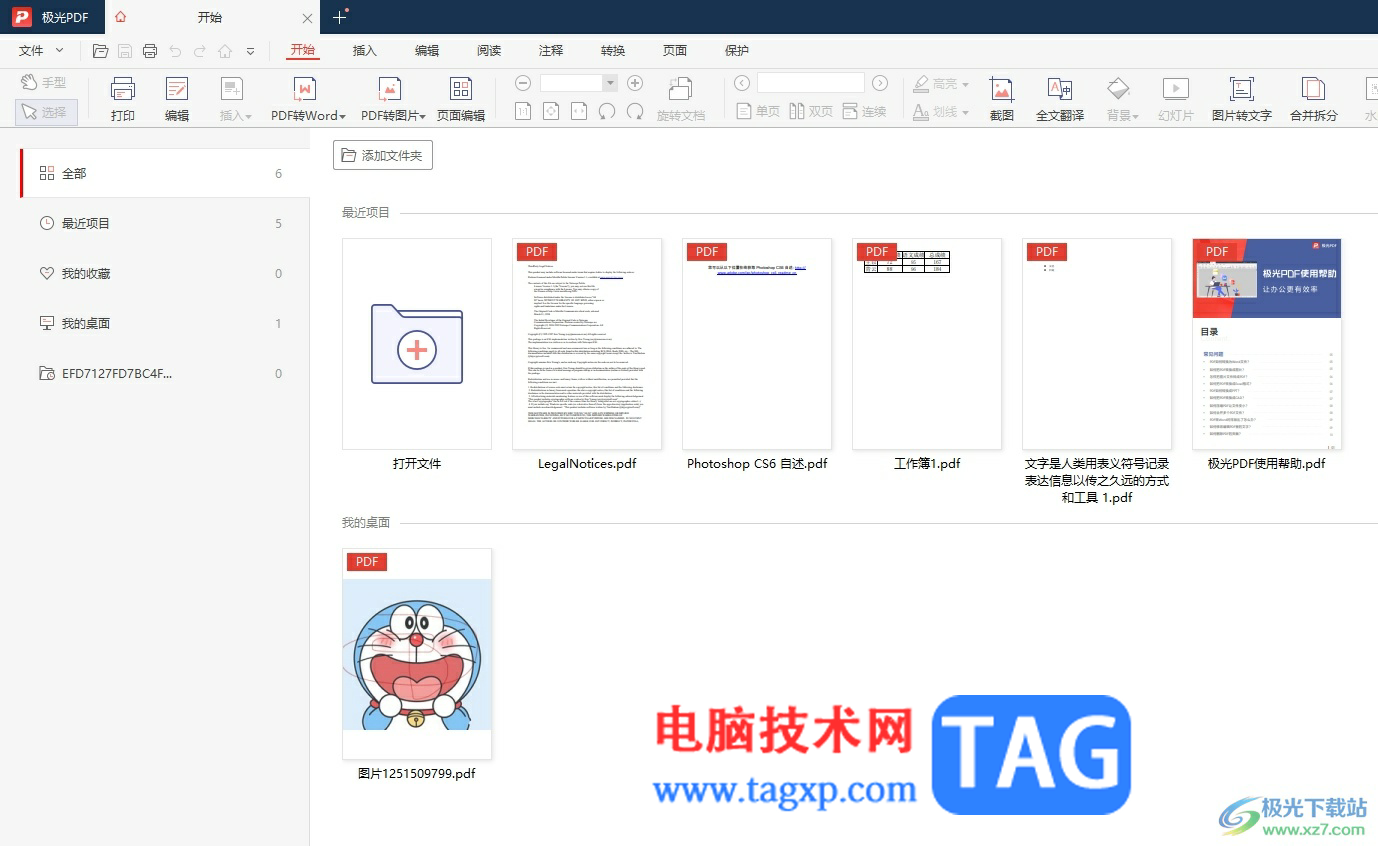Viewport: 1378px width, 846px height.
Task: Switch to 双页 double page view
Action: tap(811, 111)
